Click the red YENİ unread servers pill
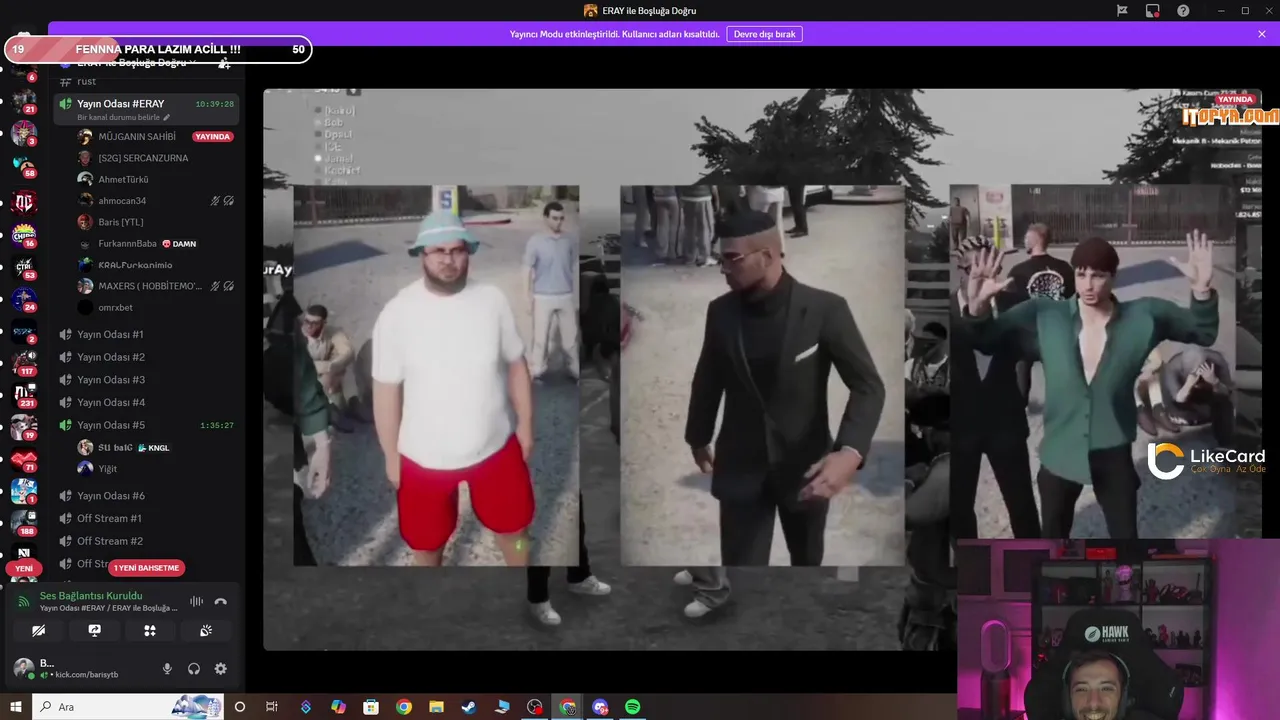The image size is (1280, 720). point(23,568)
